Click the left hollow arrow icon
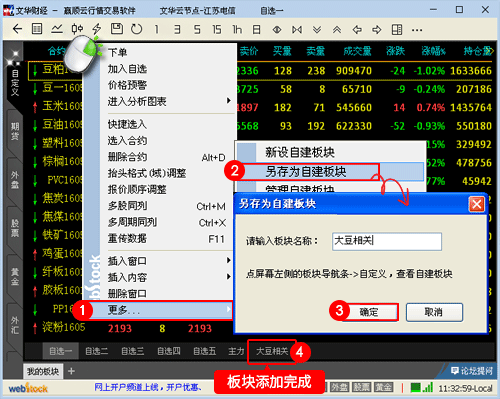The height and width of the screenshot is (399, 500). pyautogui.click(x=357, y=30)
